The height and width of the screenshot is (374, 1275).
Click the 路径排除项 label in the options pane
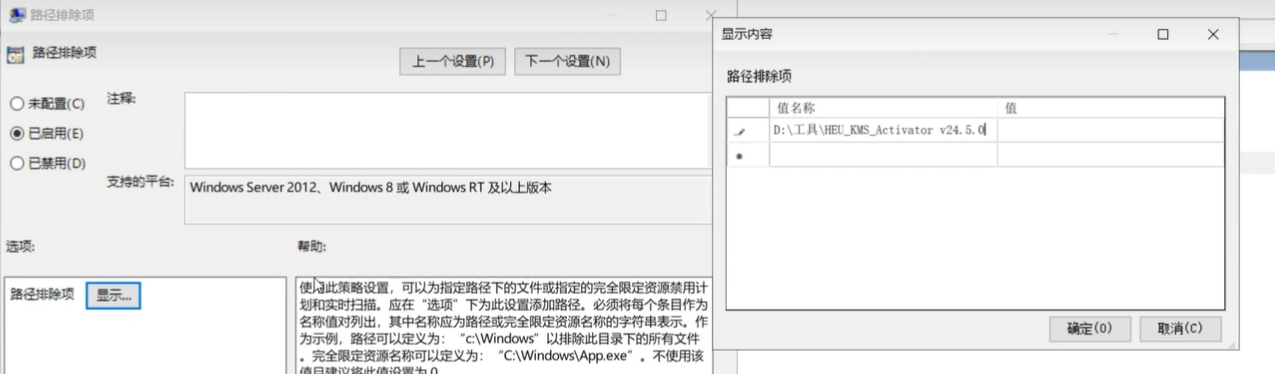click(x=42, y=294)
